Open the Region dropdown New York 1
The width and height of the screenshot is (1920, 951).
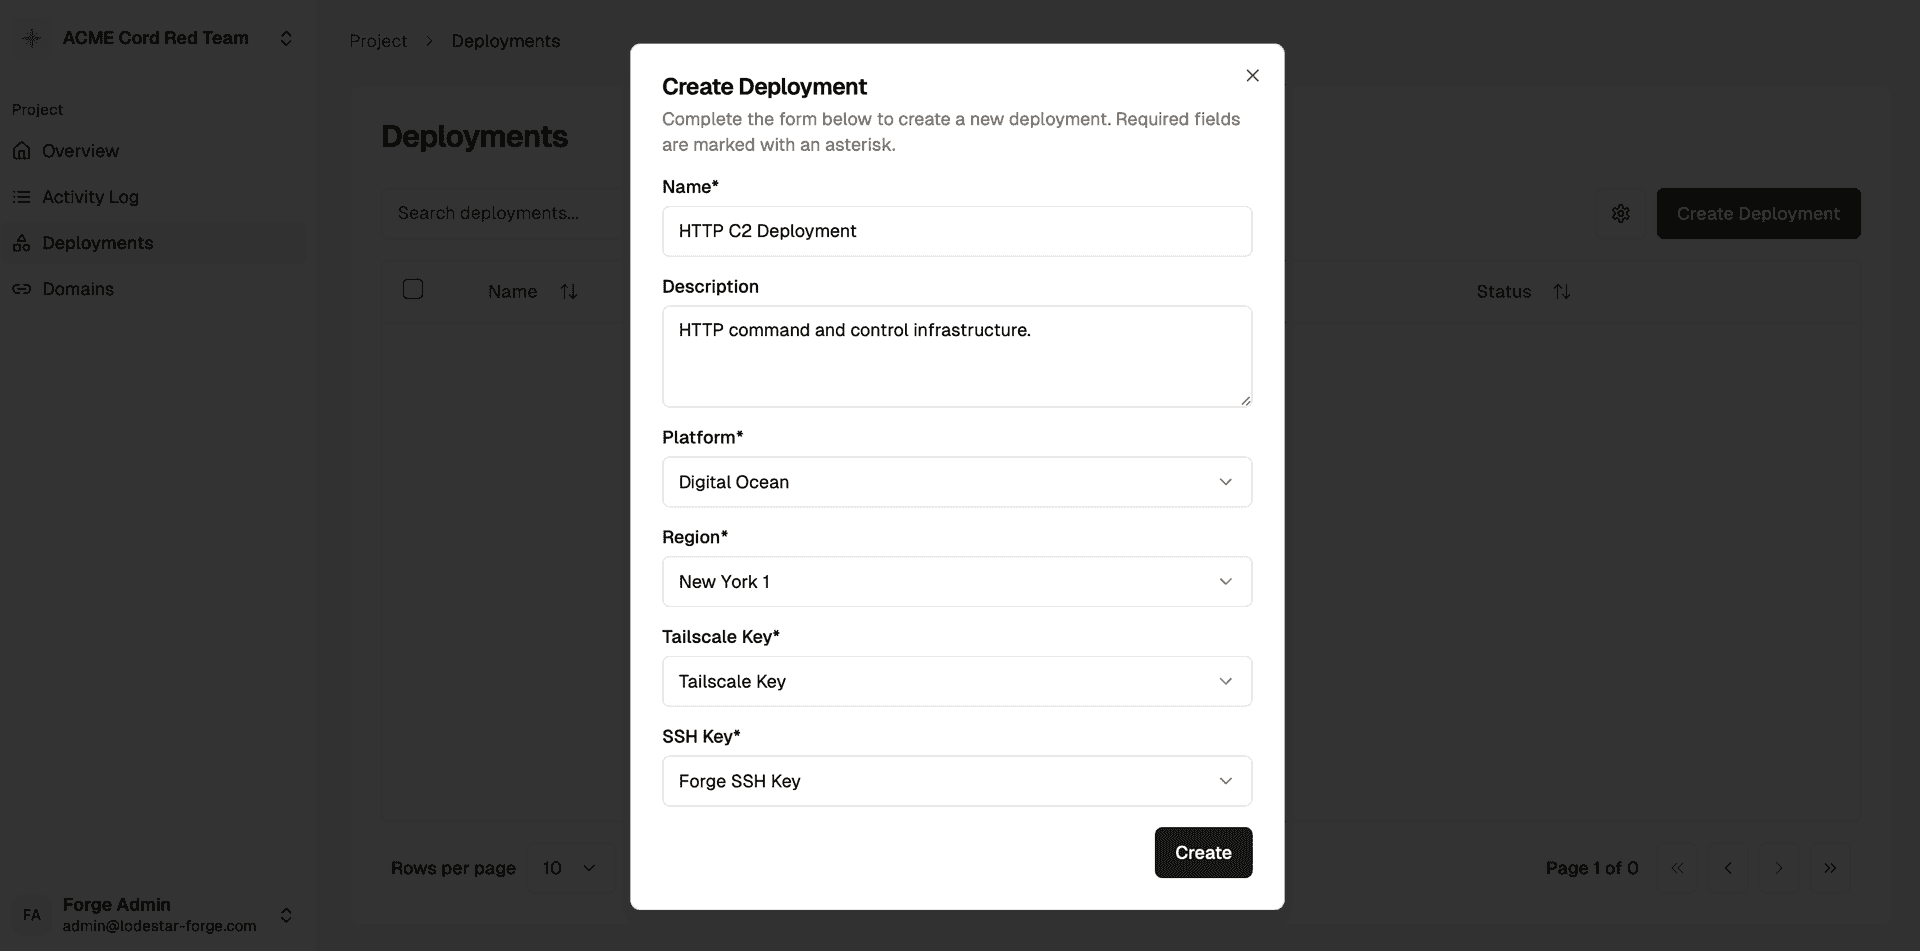(x=957, y=582)
